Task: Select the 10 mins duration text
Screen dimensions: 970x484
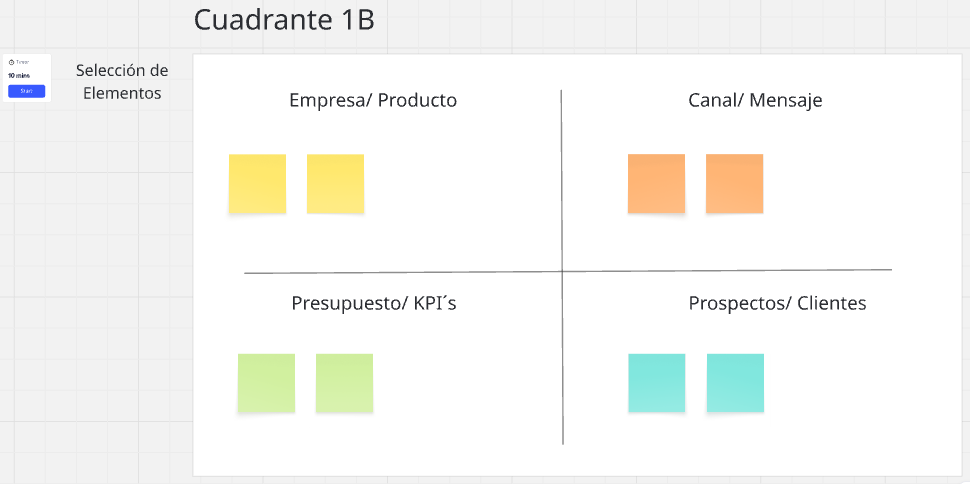Action: (x=19, y=75)
